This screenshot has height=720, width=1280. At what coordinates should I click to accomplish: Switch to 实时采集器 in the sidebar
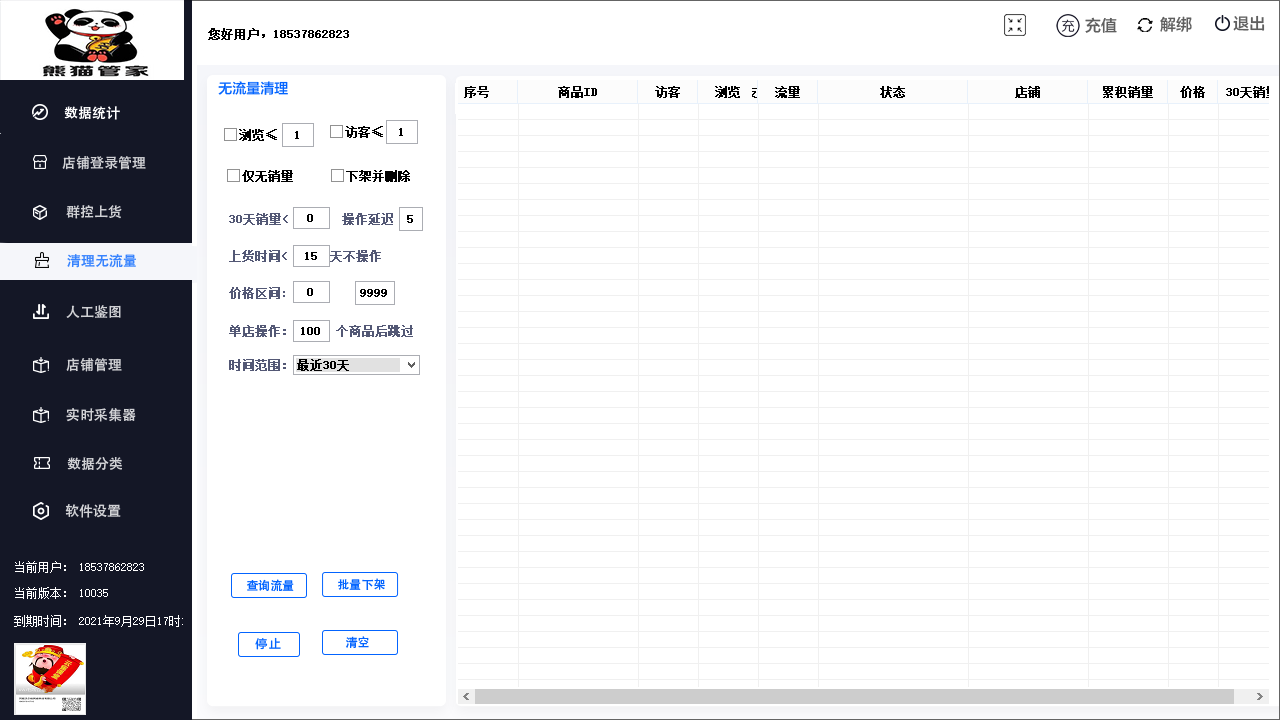tap(100, 415)
